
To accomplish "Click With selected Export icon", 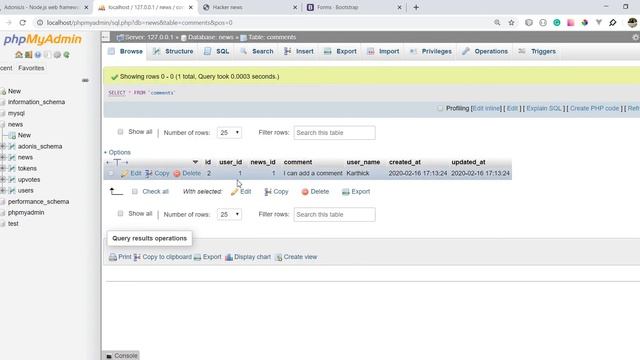I will pos(346,192).
